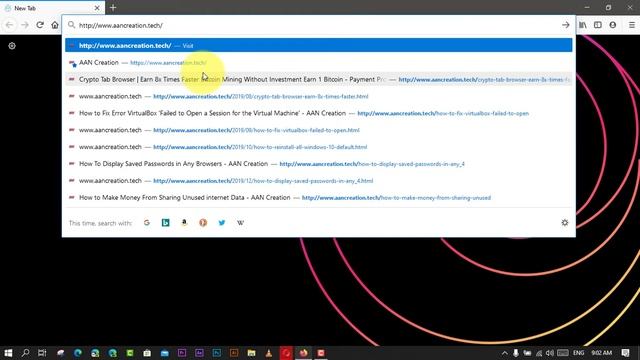The height and width of the screenshot is (360, 640).
Task: Open a new tab with plus button
Action: (x=113, y=8)
